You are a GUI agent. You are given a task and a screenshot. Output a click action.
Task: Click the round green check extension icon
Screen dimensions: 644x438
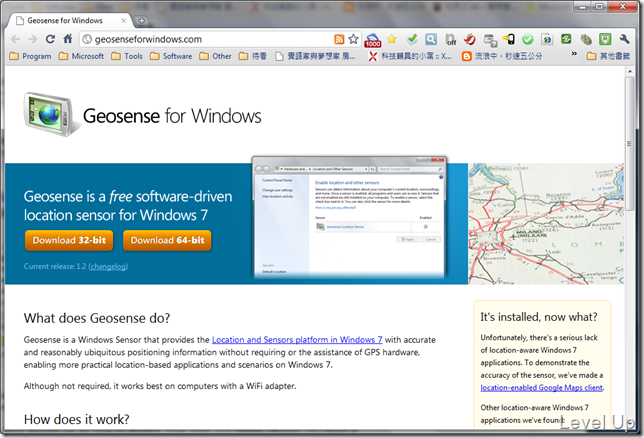tap(528, 39)
